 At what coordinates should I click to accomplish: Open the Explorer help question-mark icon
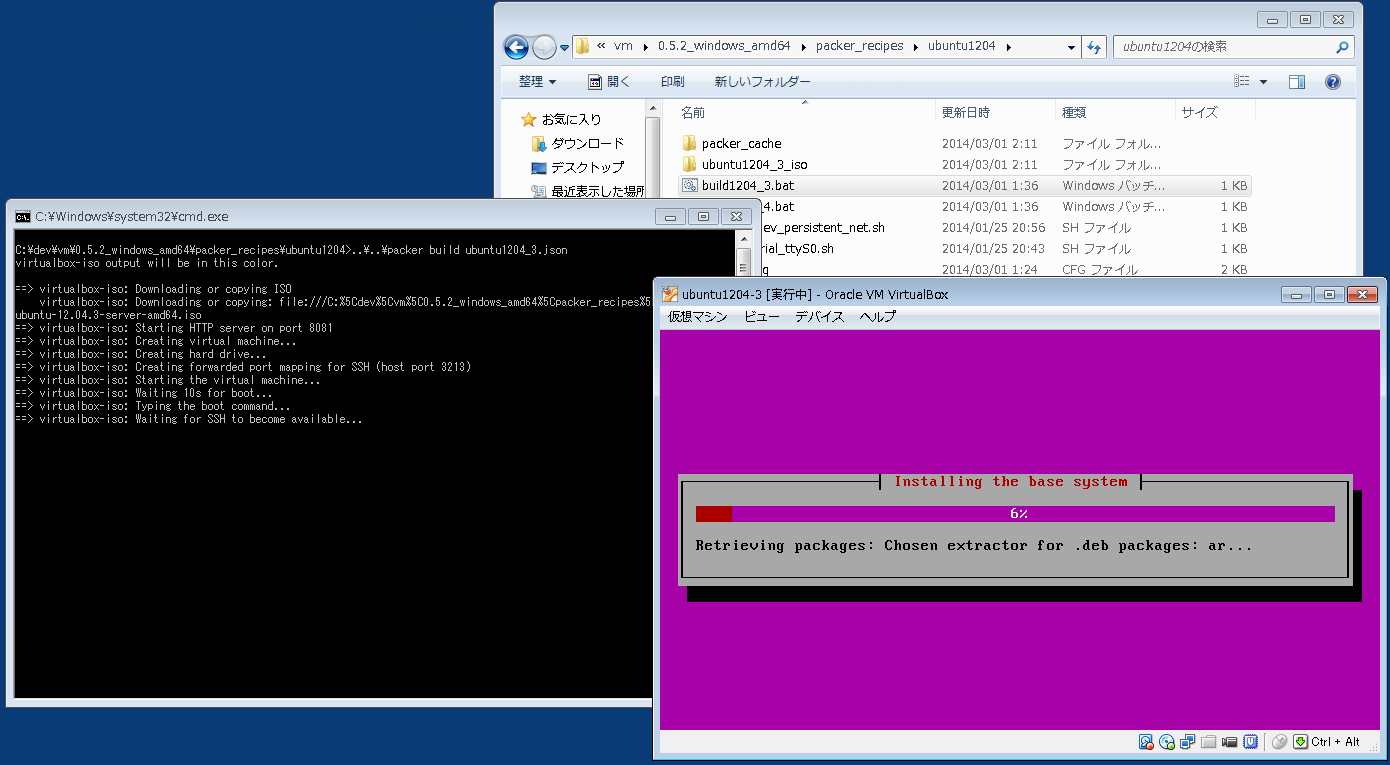tap(1332, 82)
